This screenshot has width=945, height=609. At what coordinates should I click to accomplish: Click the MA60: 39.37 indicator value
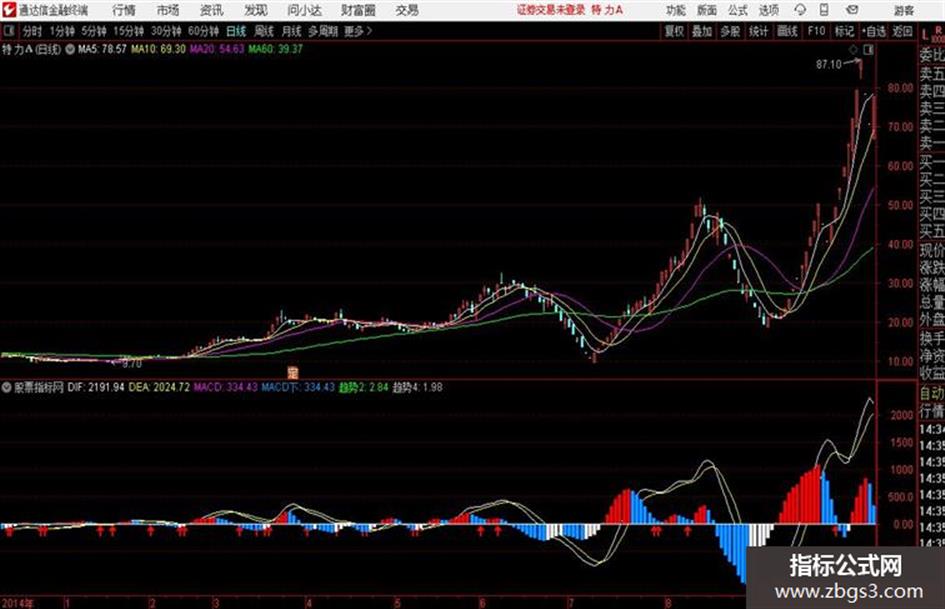coord(275,49)
